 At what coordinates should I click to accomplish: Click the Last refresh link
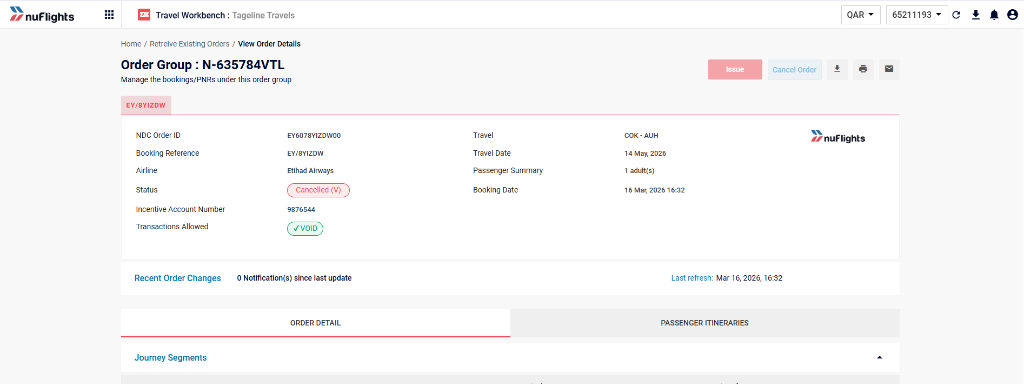[692, 278]
